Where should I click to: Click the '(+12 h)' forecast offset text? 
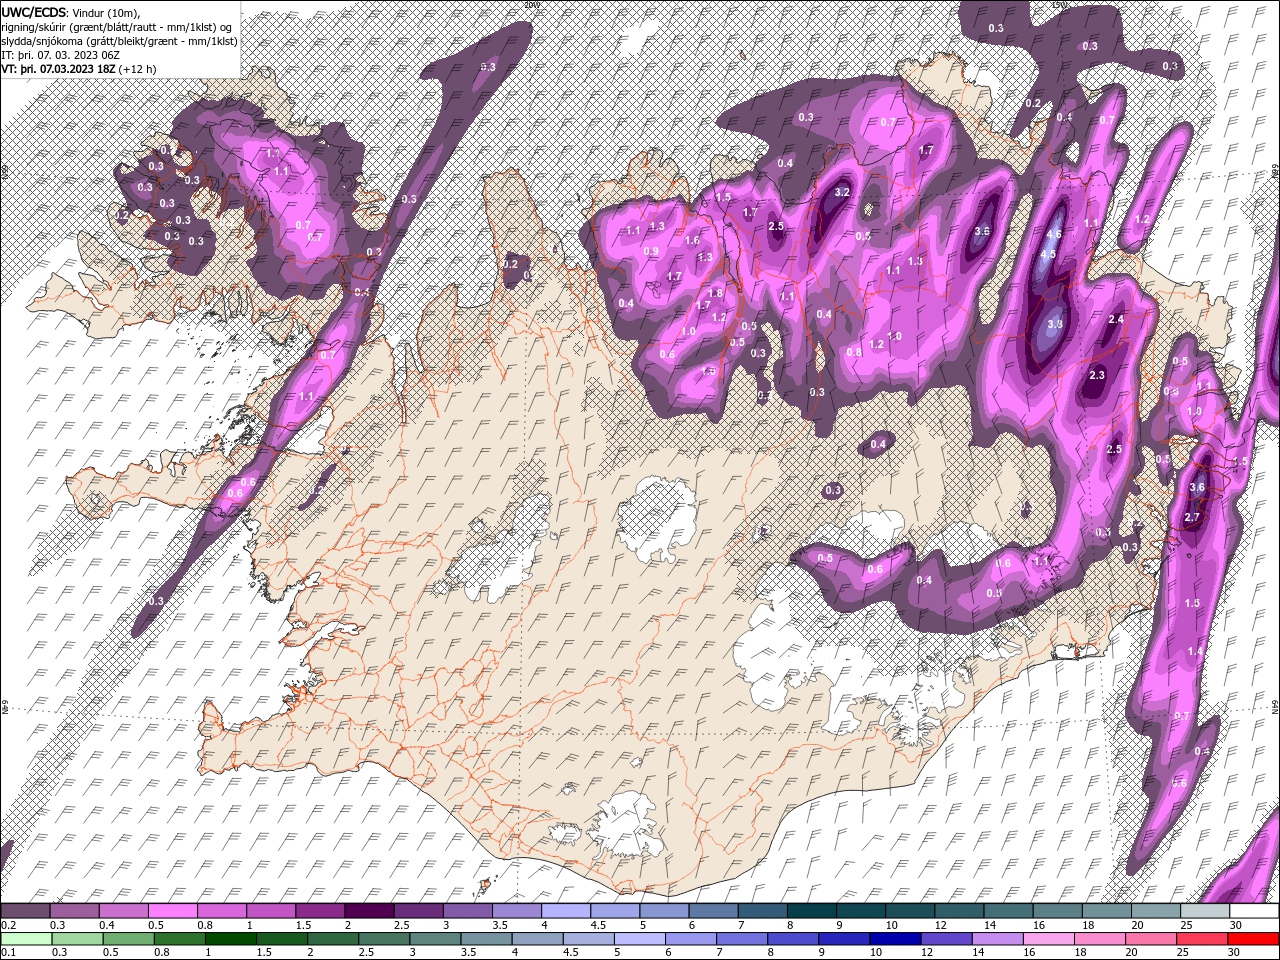(x=137, y=69)
